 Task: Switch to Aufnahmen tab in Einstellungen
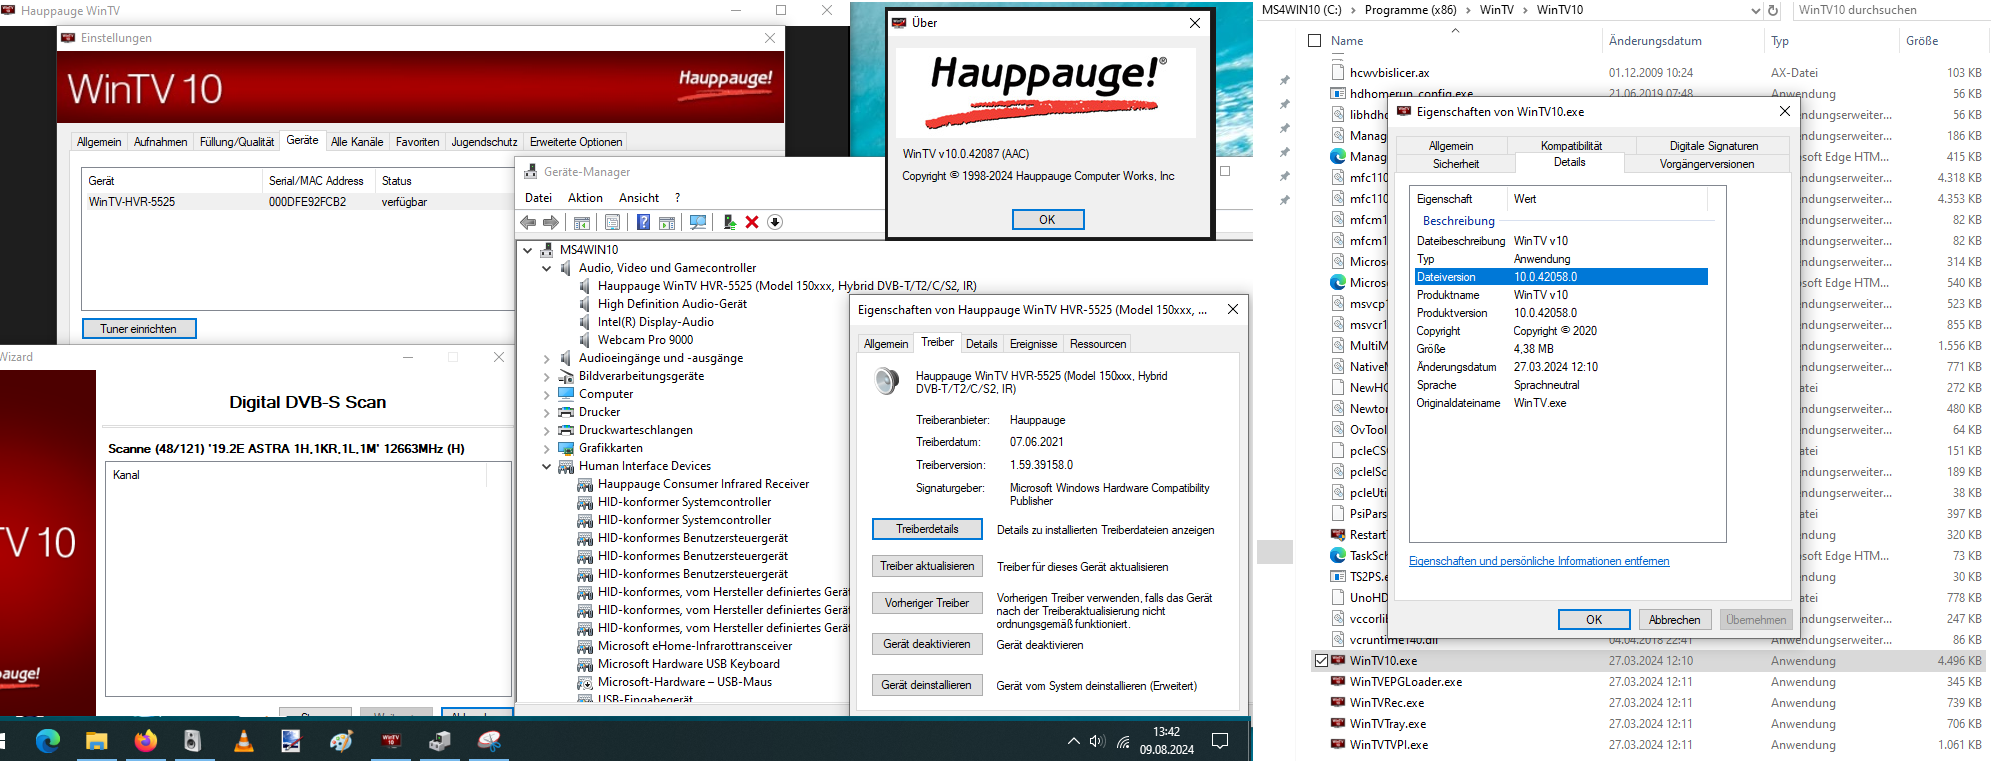[161, 142]
